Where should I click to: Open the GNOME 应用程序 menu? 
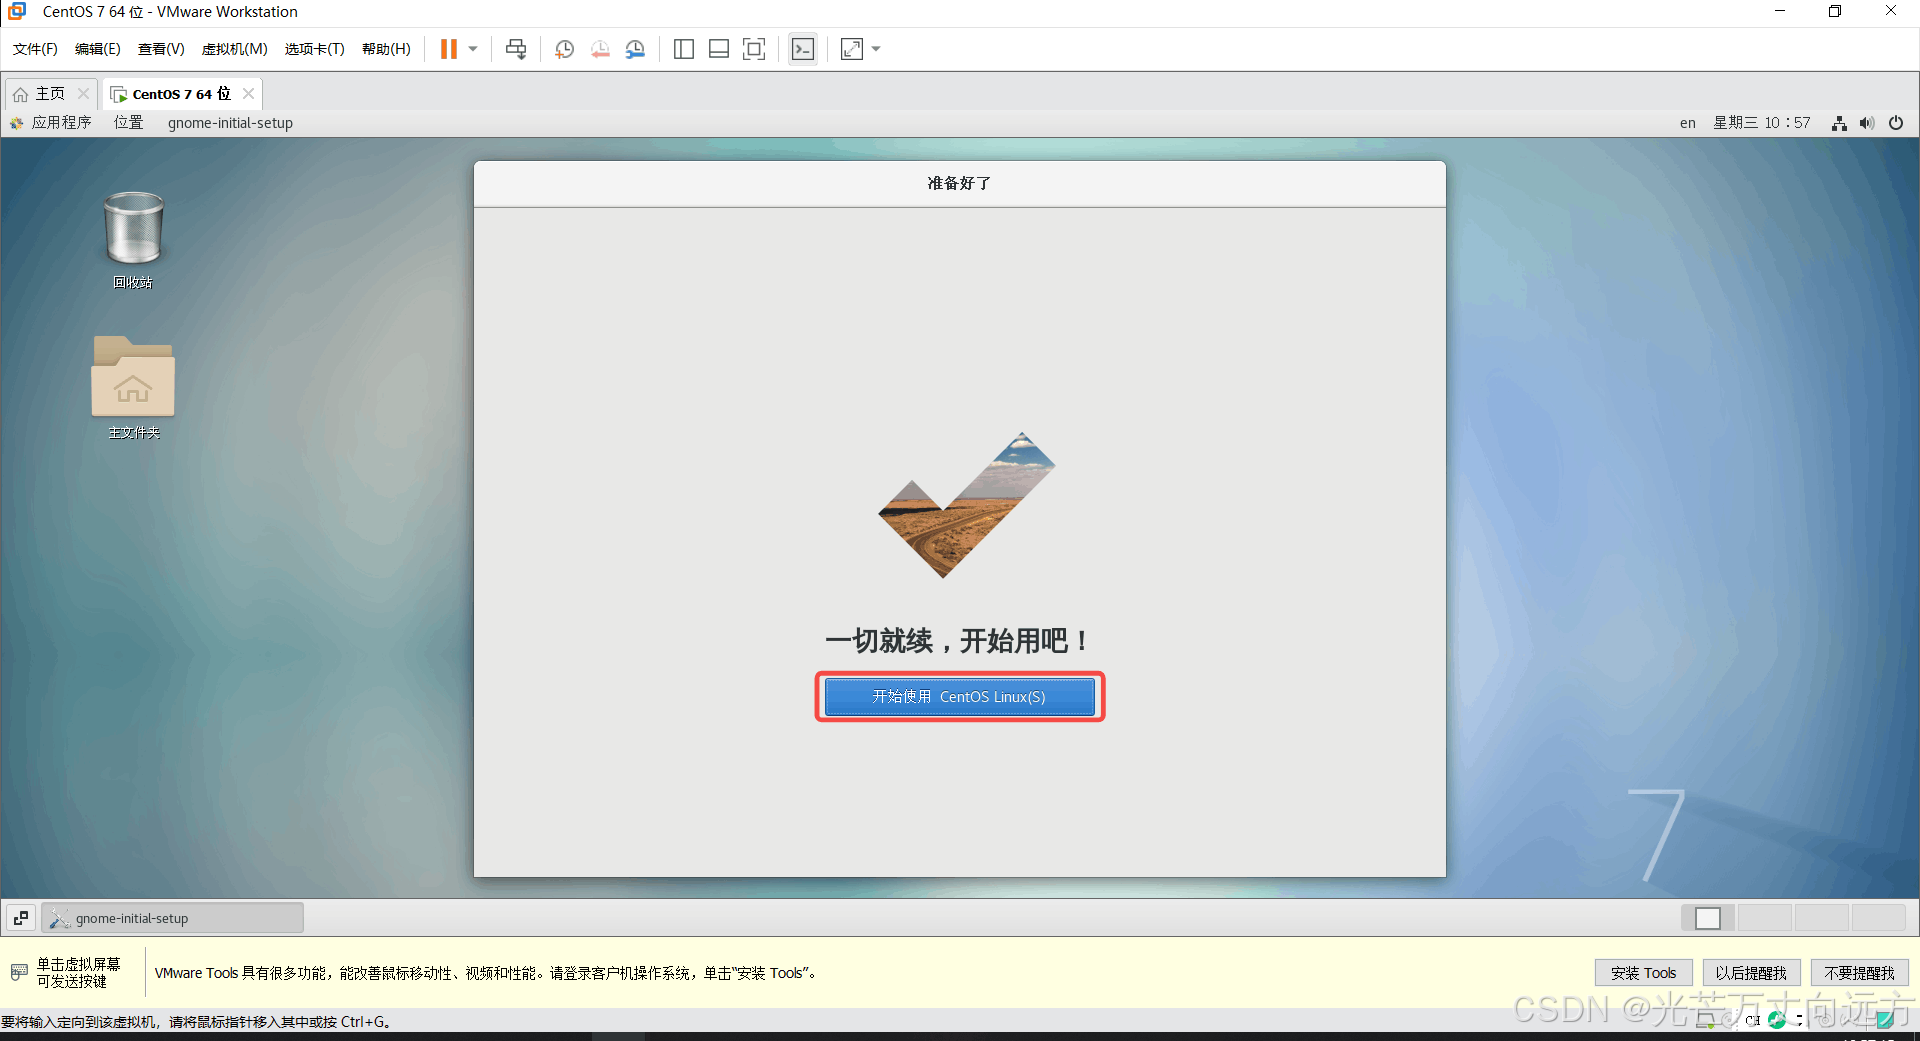coord(51,123)
